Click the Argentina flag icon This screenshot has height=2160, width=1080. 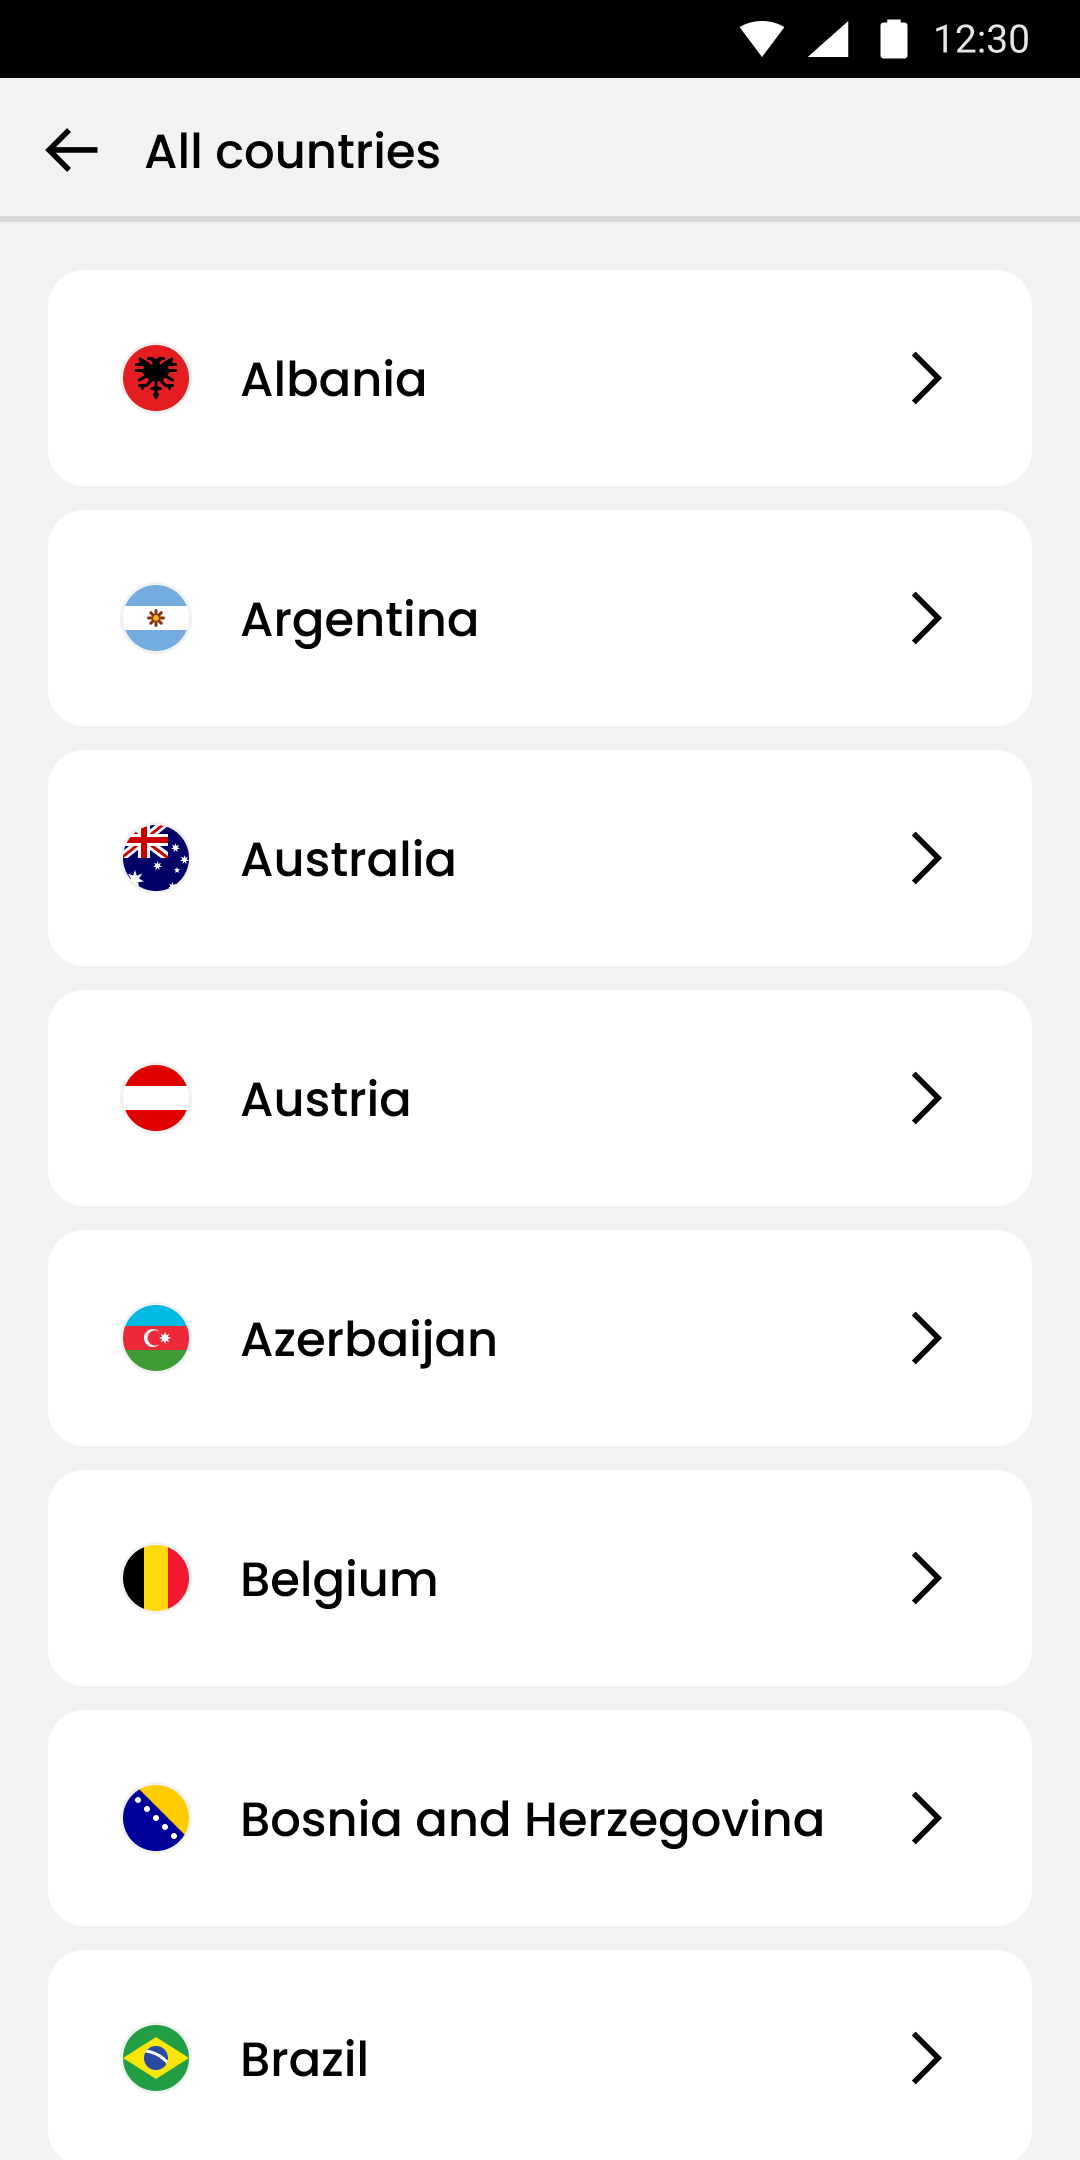(x=156, y=618)
